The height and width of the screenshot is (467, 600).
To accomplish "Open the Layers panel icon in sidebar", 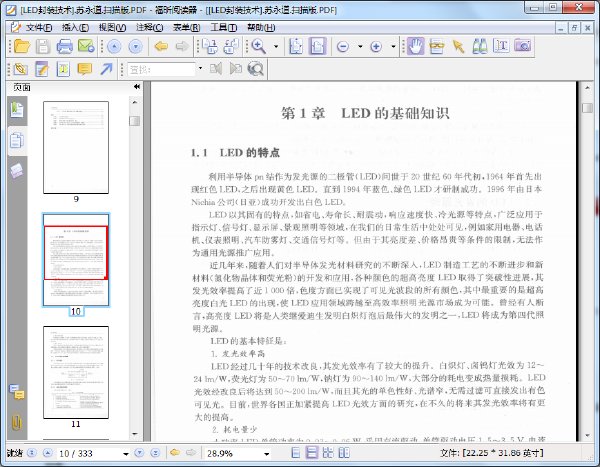I will pyautogui.click(x=16, y=171).
